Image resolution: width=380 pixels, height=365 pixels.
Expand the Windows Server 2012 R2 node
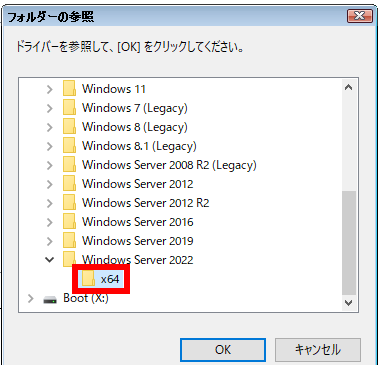pos(50,203)
